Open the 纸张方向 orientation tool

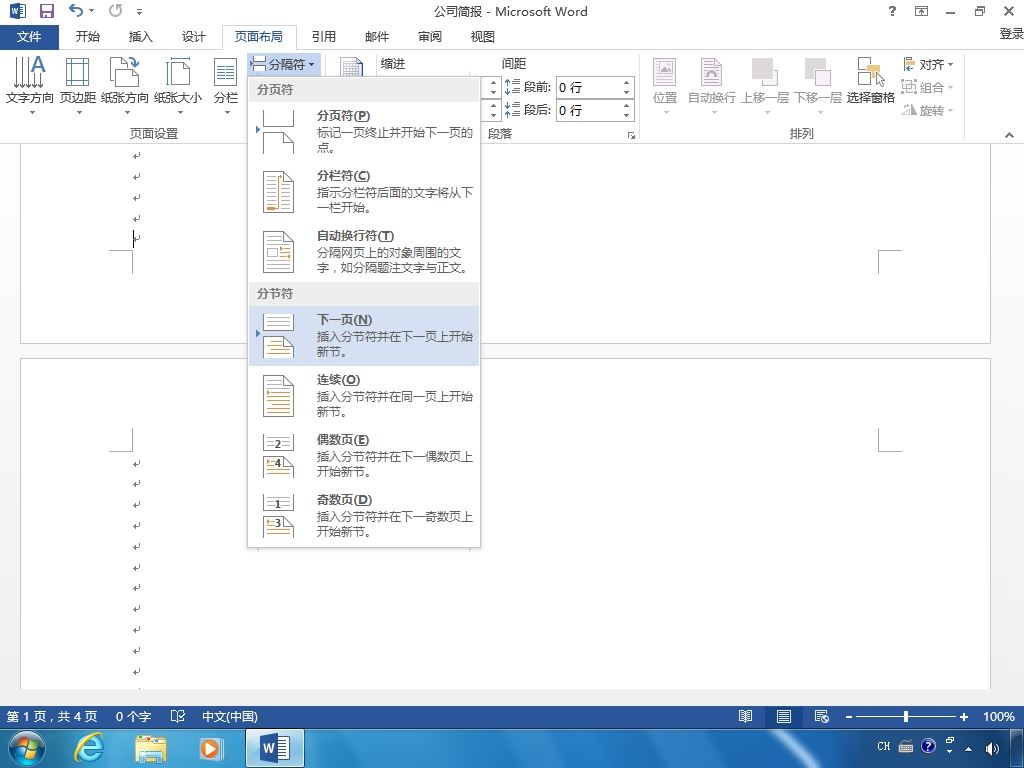point(125,85)
